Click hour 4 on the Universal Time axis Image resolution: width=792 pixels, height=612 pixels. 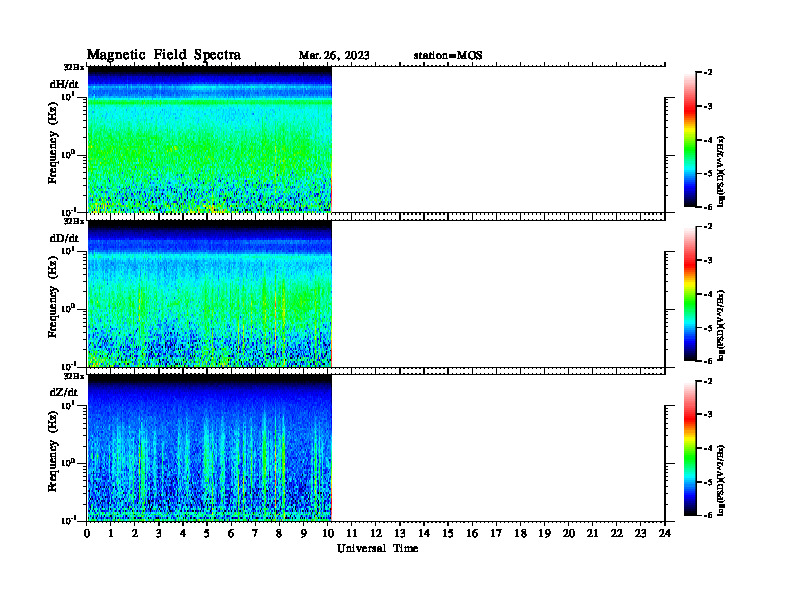tap(183, 534)
